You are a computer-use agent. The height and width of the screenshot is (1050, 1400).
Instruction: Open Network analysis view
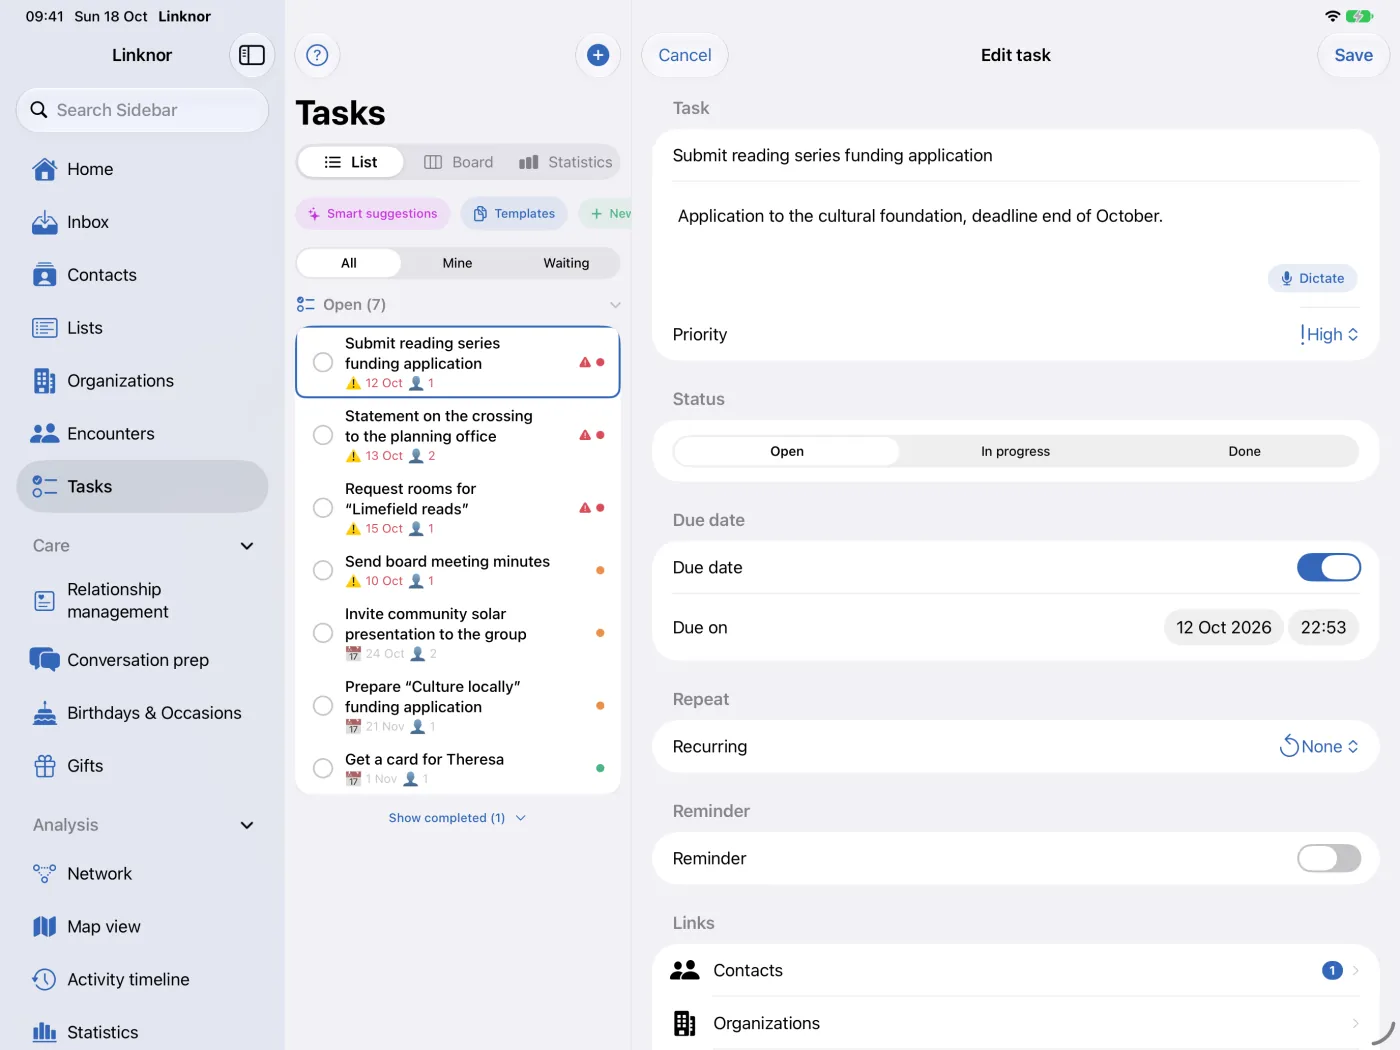click(x=142, y=874)
